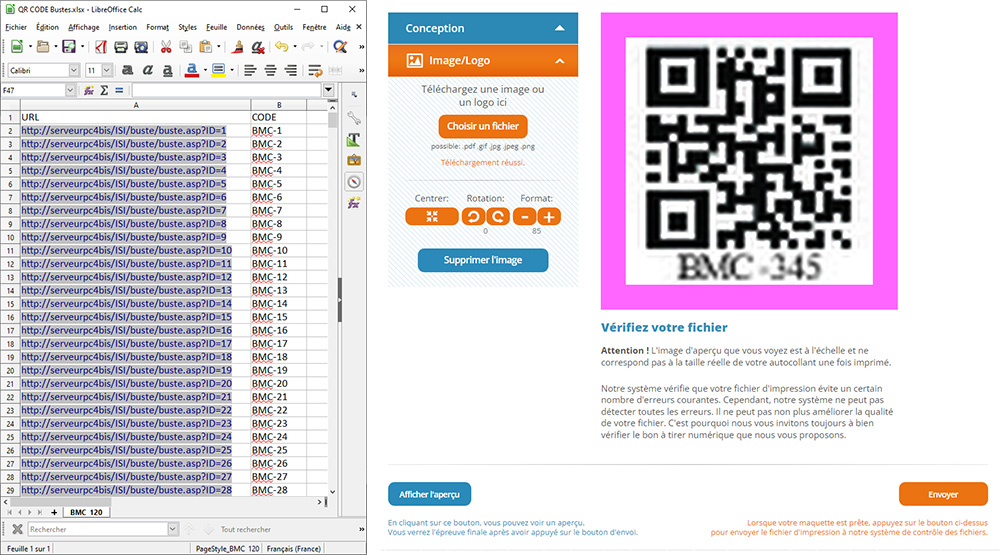Close the find toolbar with X icon
The height and width of the screenshot is (555, 1000).
[17, 529]
